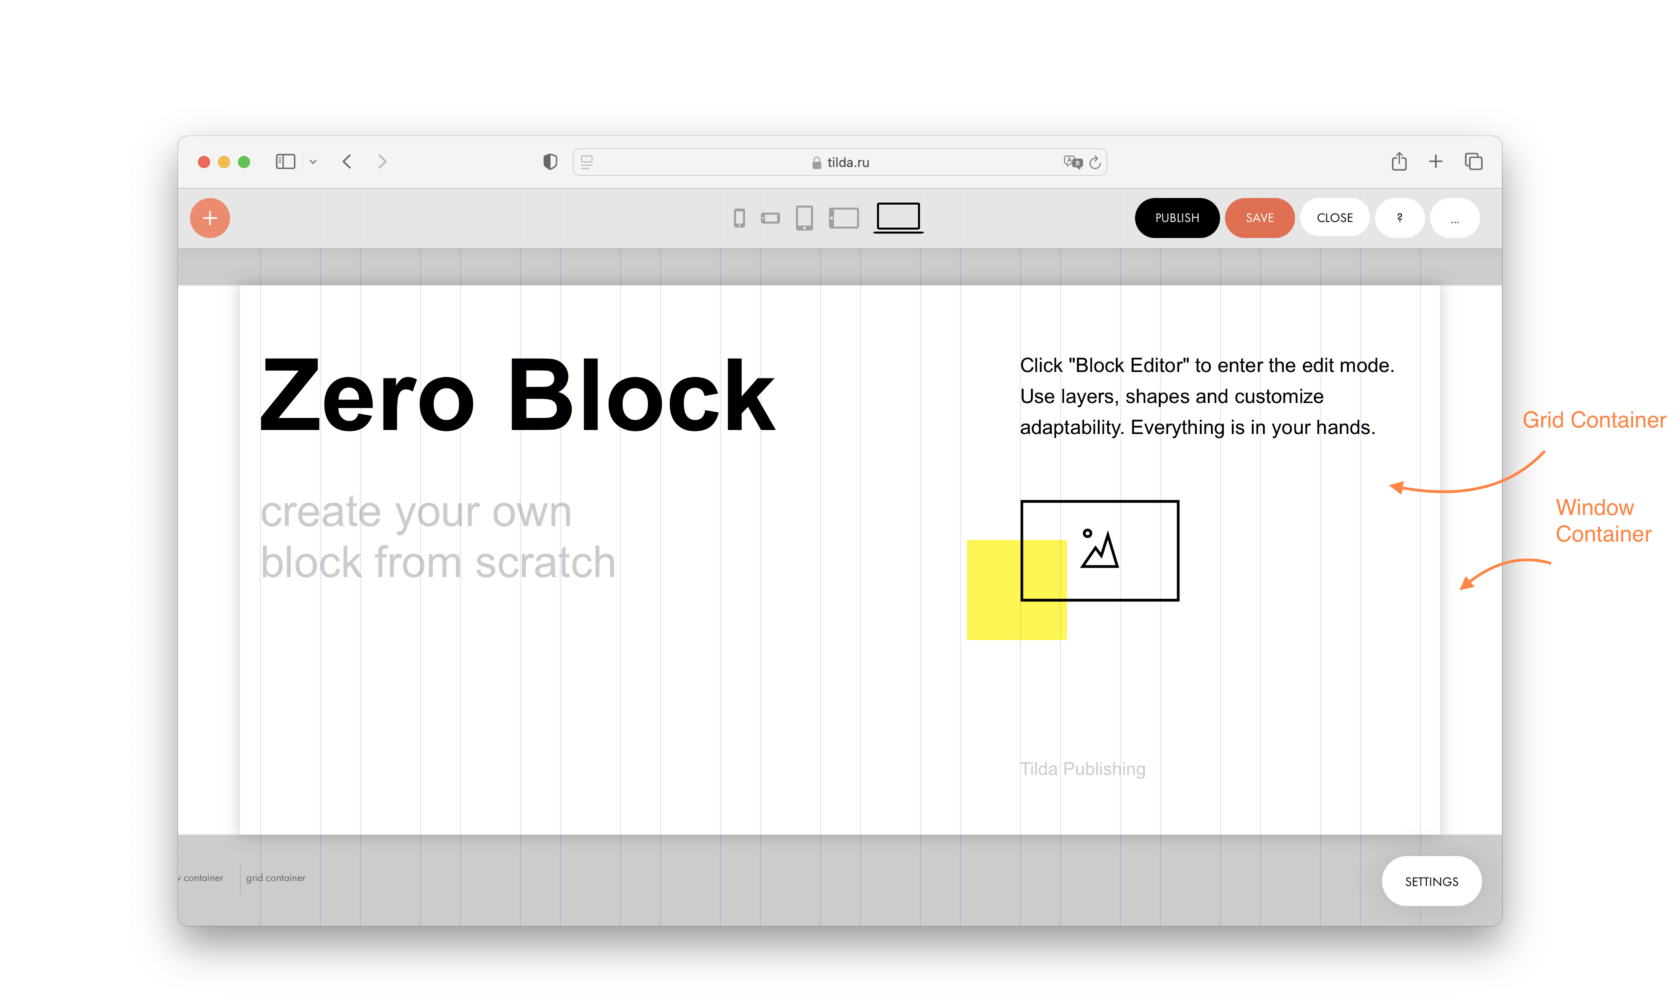Select the mobile portrait preview mode
This screenshot has width=1680, height=1000.
pyautogui.click(x=739, y=217)
